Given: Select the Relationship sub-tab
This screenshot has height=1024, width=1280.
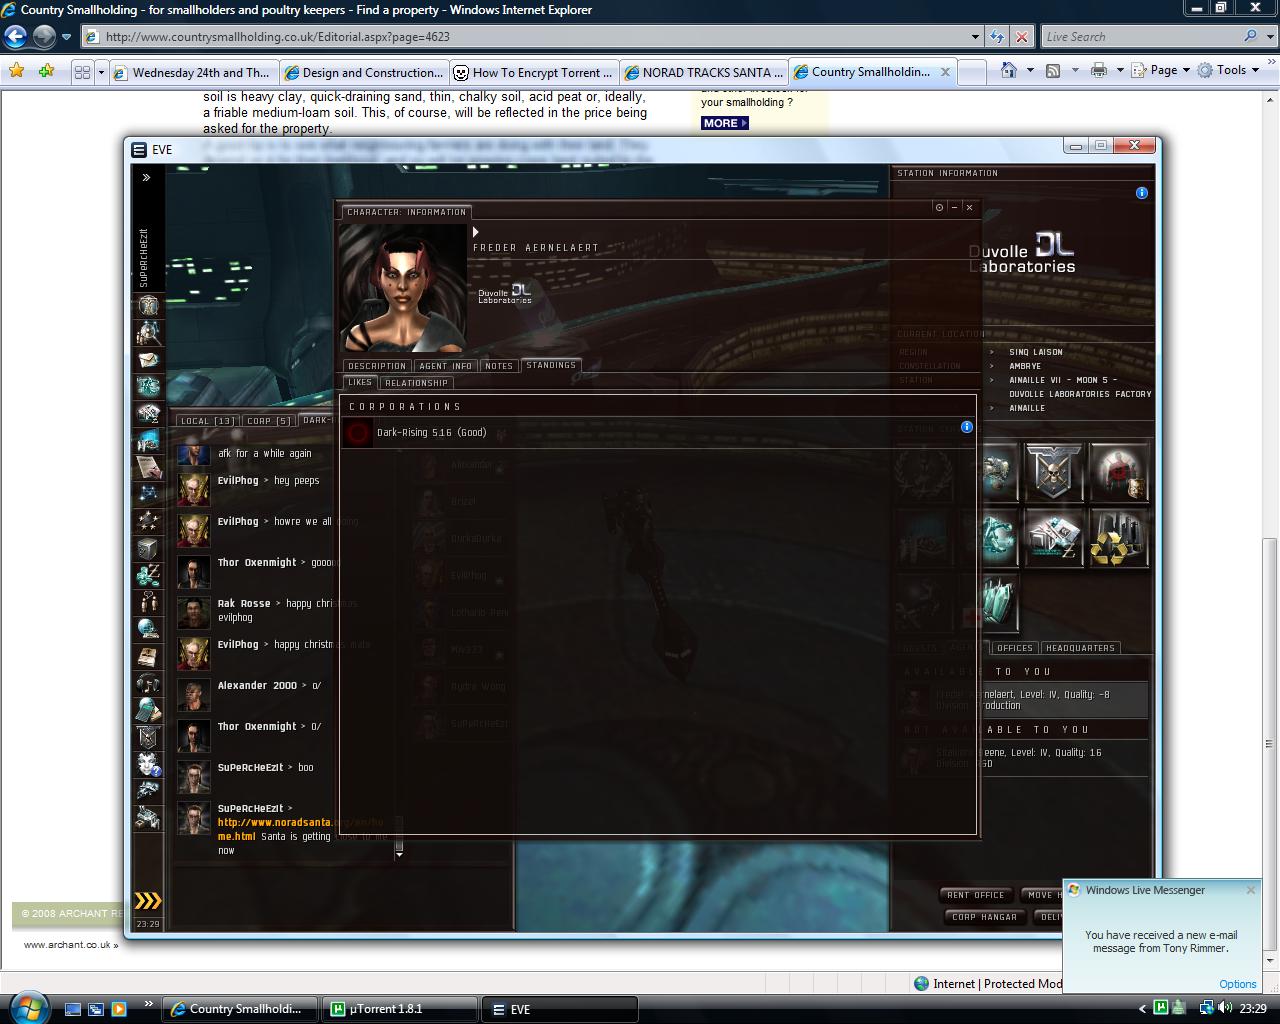Looking at the screenshot, I should 416,383.
